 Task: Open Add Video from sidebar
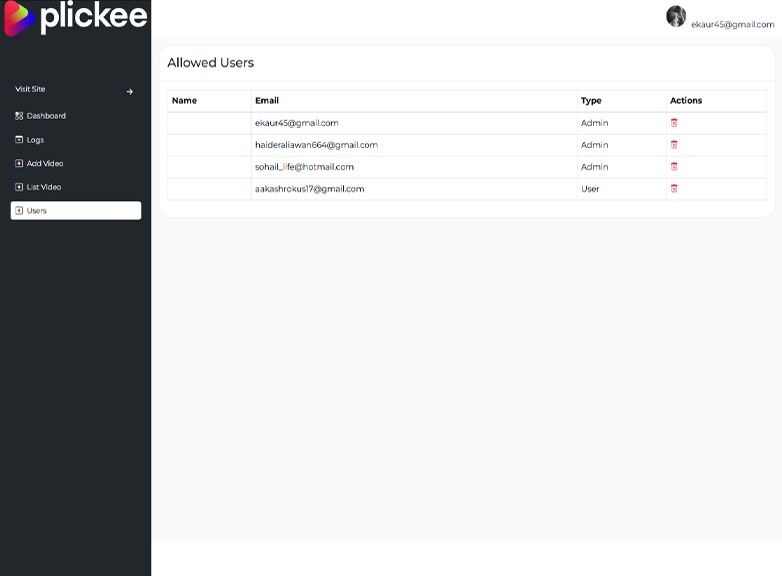(x=45, y=163)
